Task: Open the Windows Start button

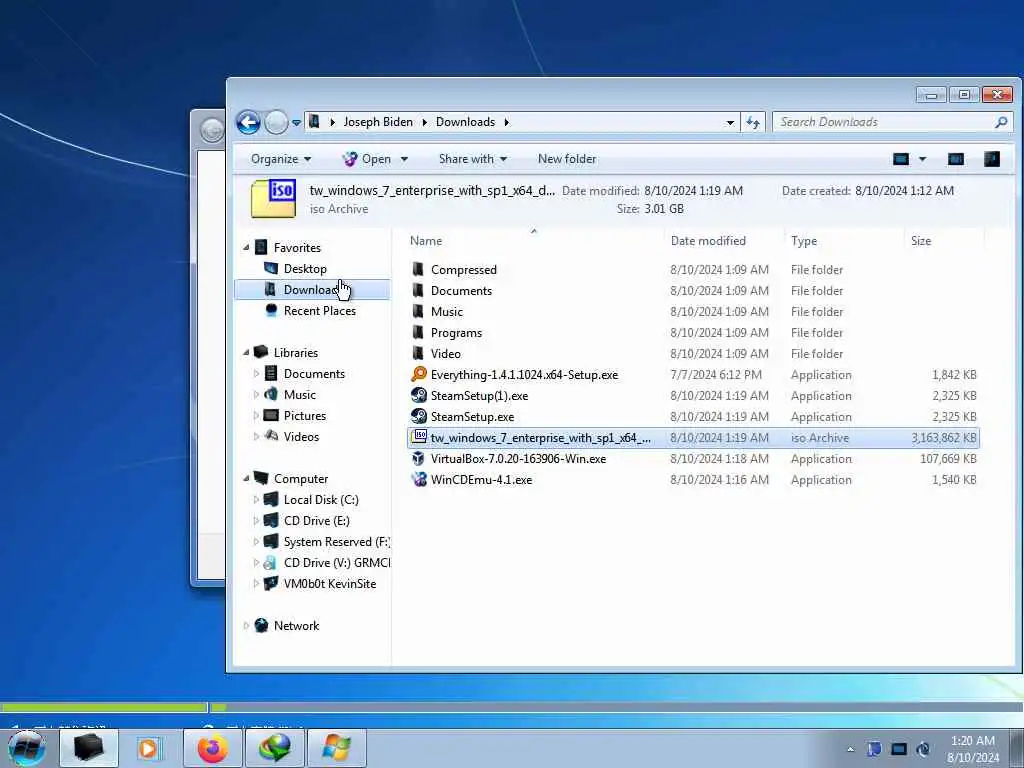Action: 27,748
